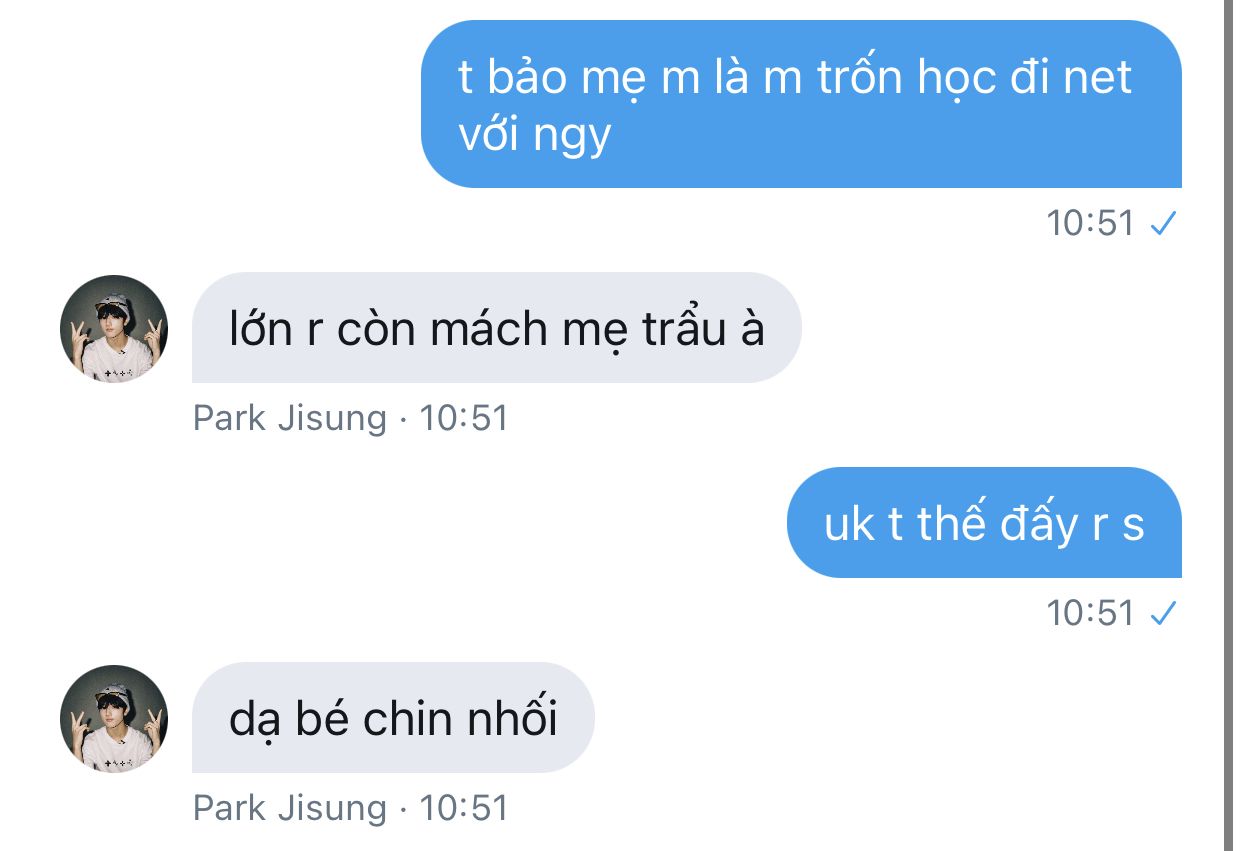Open avatar beside "lớn r còn mách mẹ trẩu à"

click(113, 328)
